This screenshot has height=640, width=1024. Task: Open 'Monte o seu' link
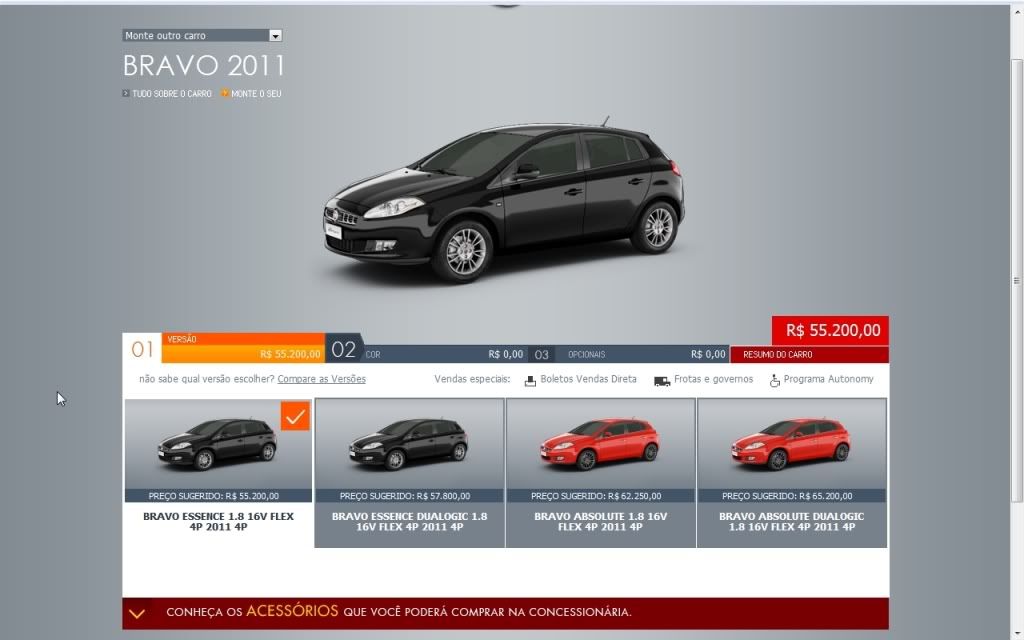tap(256, 93)
